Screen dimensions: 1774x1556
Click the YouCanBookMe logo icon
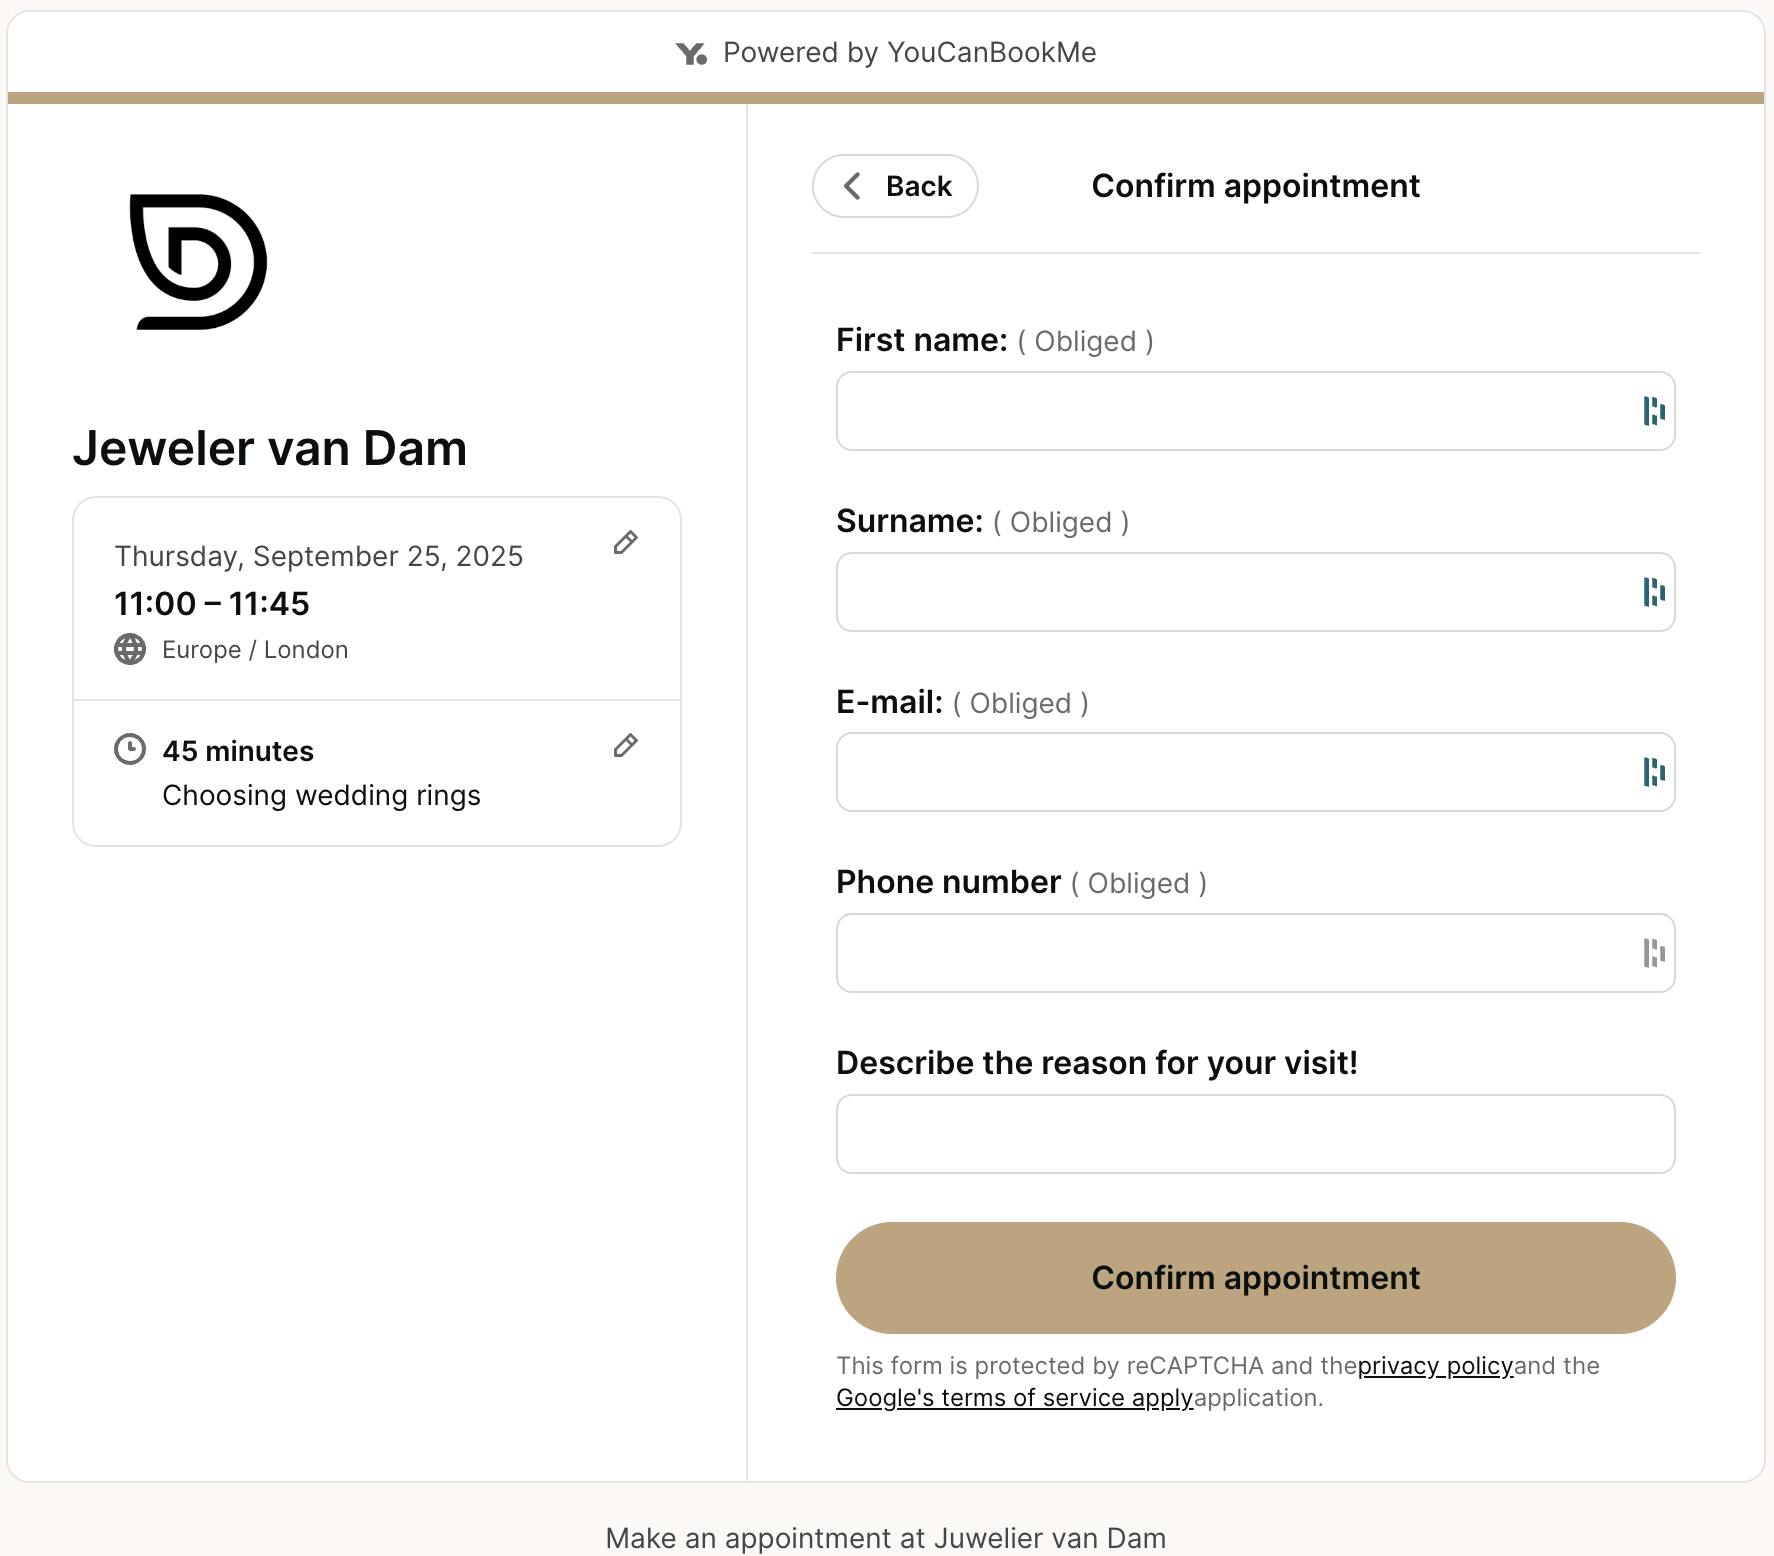click(691, 53)
